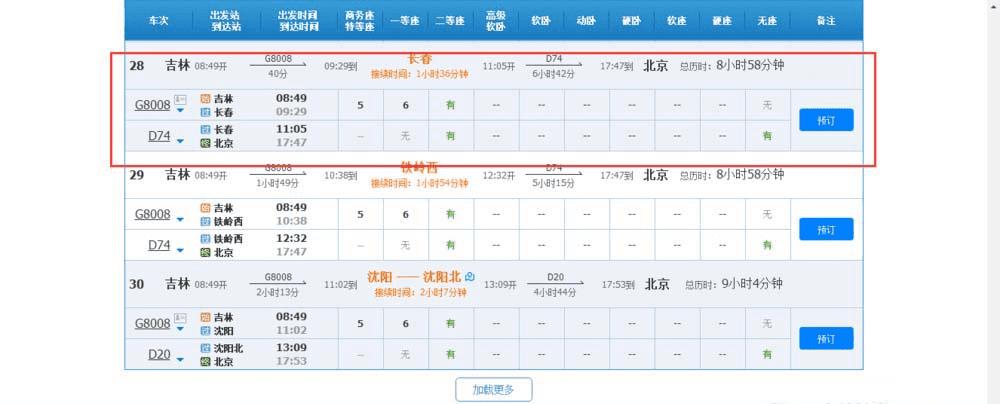This screenshot has height=404, width=1000.
Task: Click transfer station name 铁岭西 in plan 29
Action: [420, 168]
